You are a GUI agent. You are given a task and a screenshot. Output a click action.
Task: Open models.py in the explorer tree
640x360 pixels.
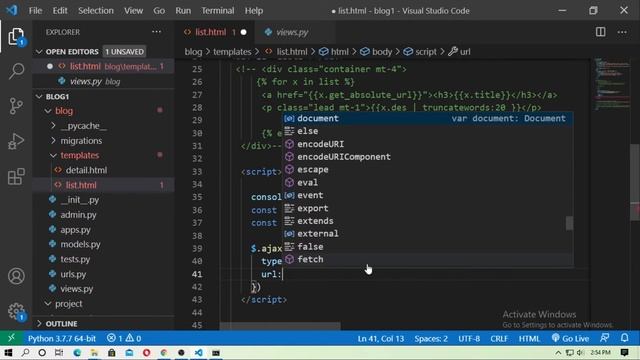[x=80, y=244]
